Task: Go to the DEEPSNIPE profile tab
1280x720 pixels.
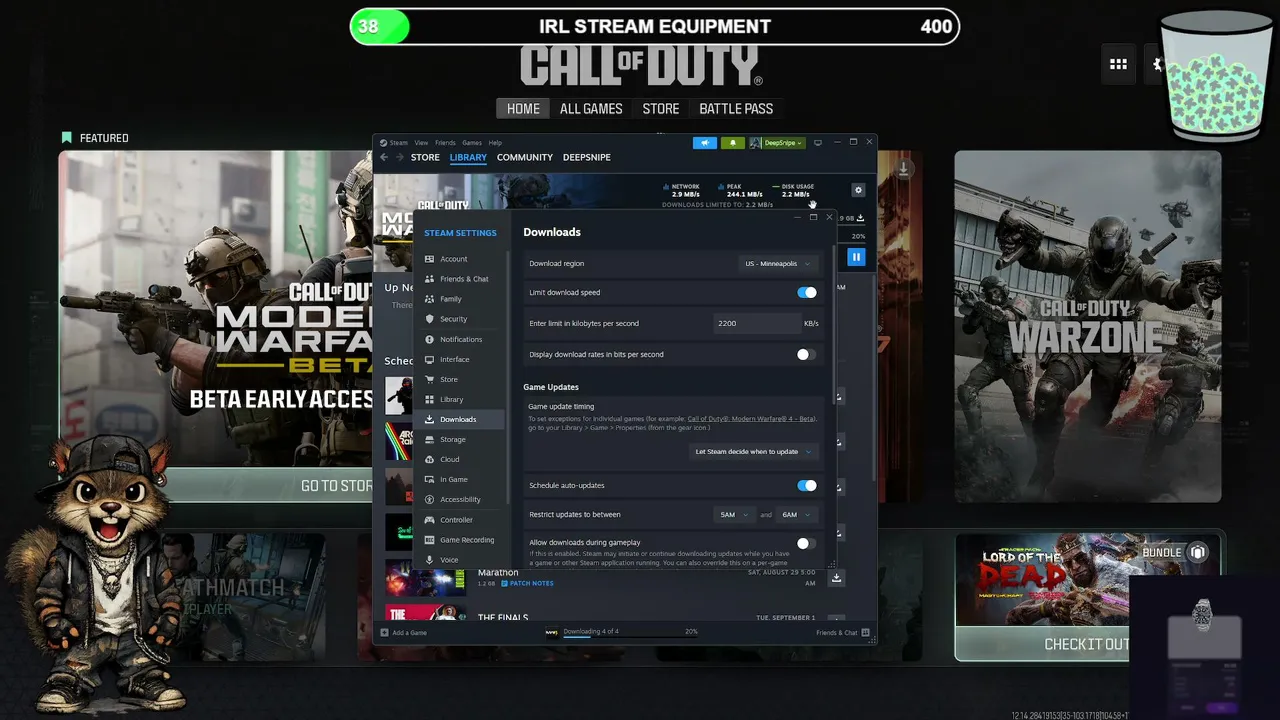Action: tap(587, 157)
